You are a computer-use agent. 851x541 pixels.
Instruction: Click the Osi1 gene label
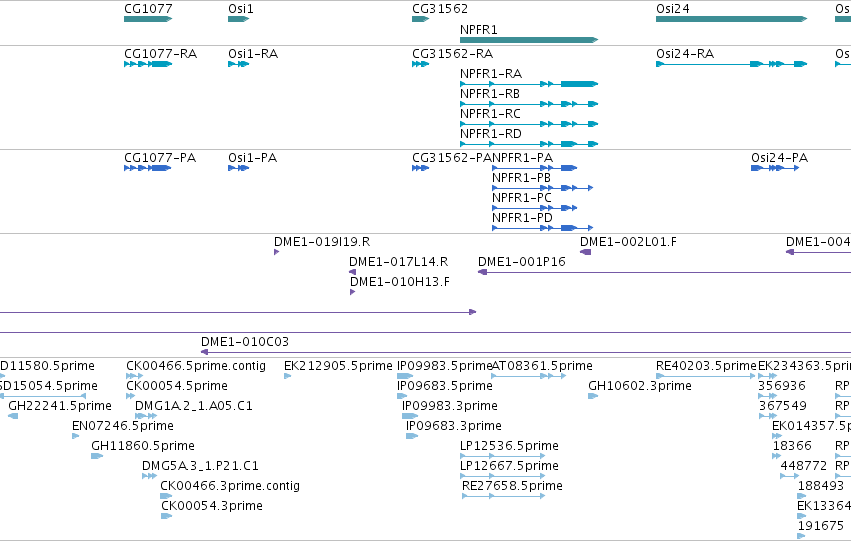tap(240, 9)
